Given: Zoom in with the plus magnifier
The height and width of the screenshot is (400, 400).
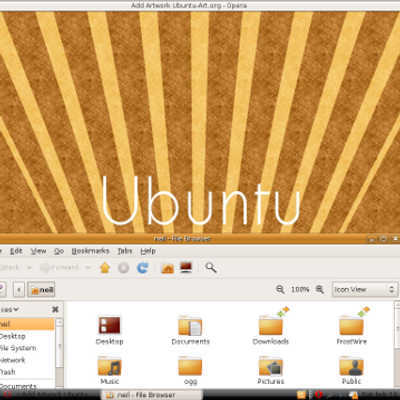Looking at the screenshot, I should tap(320, 289).
